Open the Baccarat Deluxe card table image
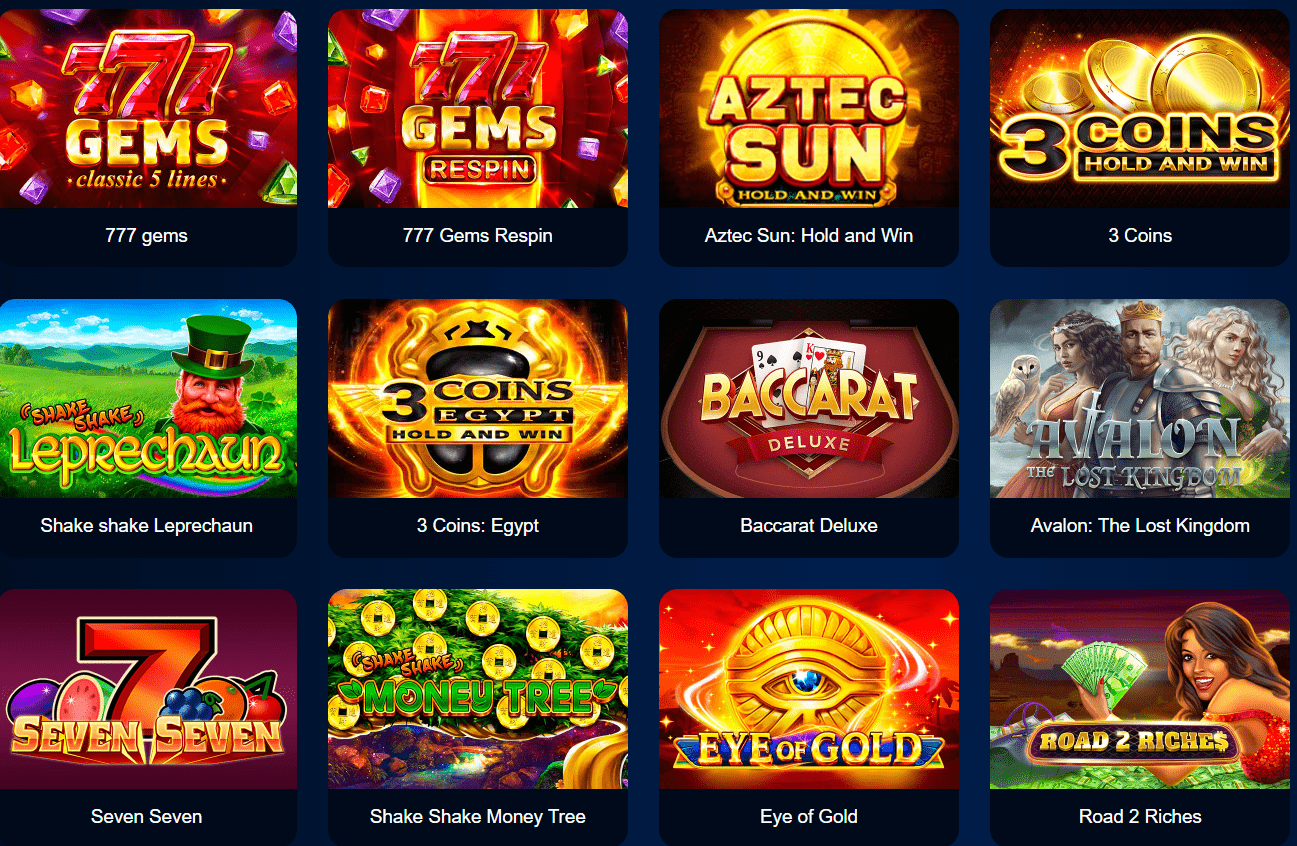The image size is (1297, 846). point(809,398)
